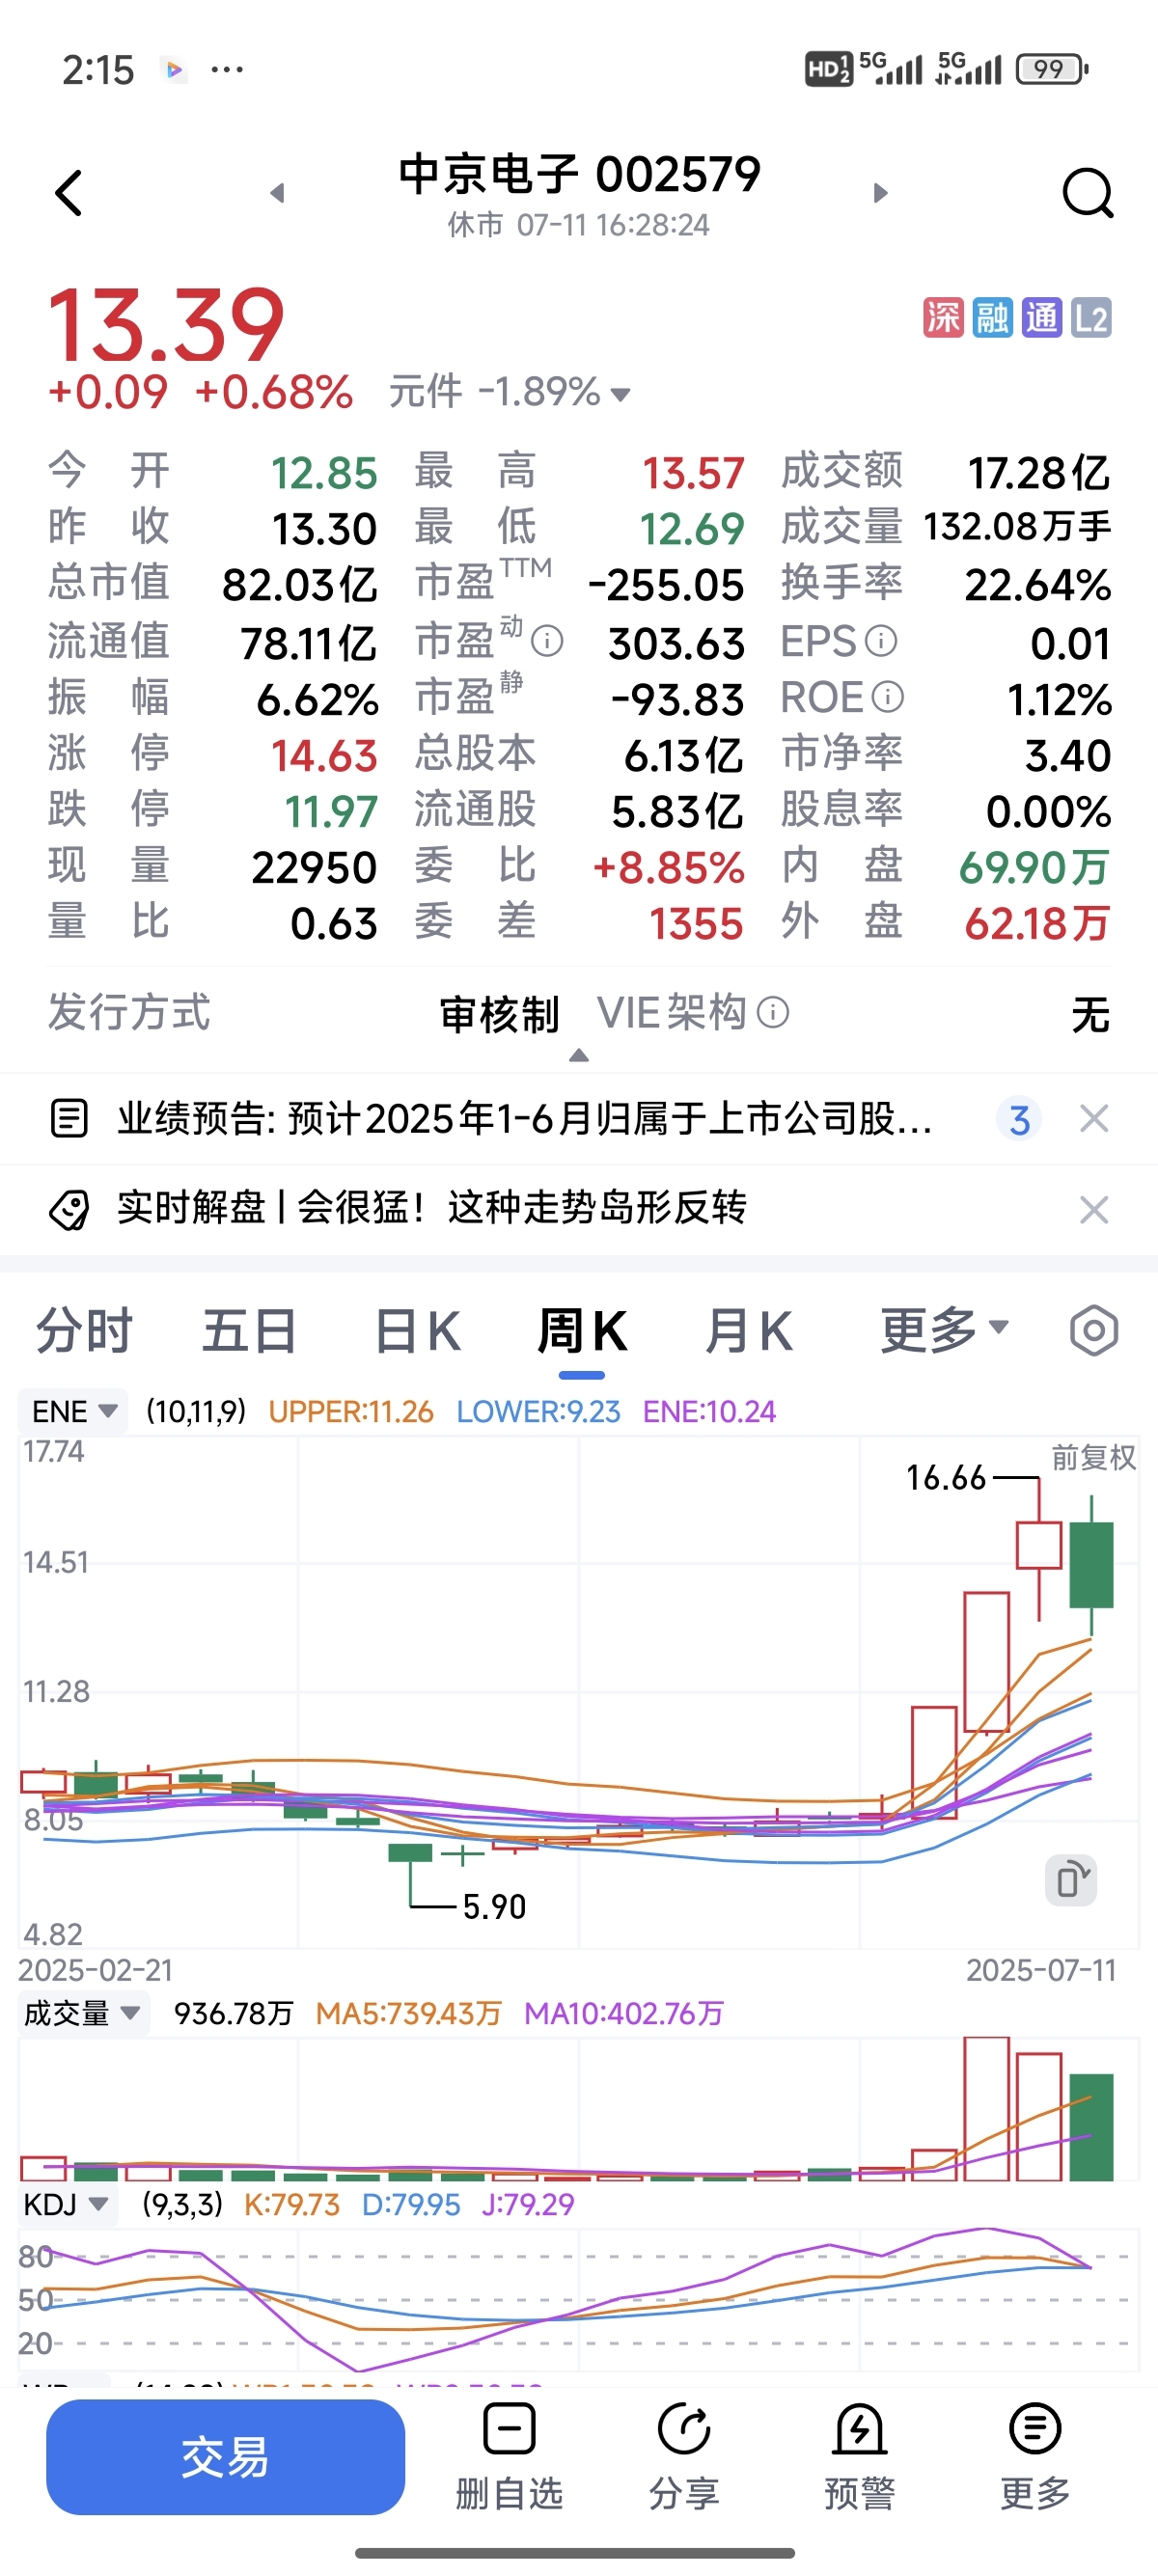Switch to 分时 chart tab
The width and height of the screenshot is (1158, 2576).
[84, 1331]
